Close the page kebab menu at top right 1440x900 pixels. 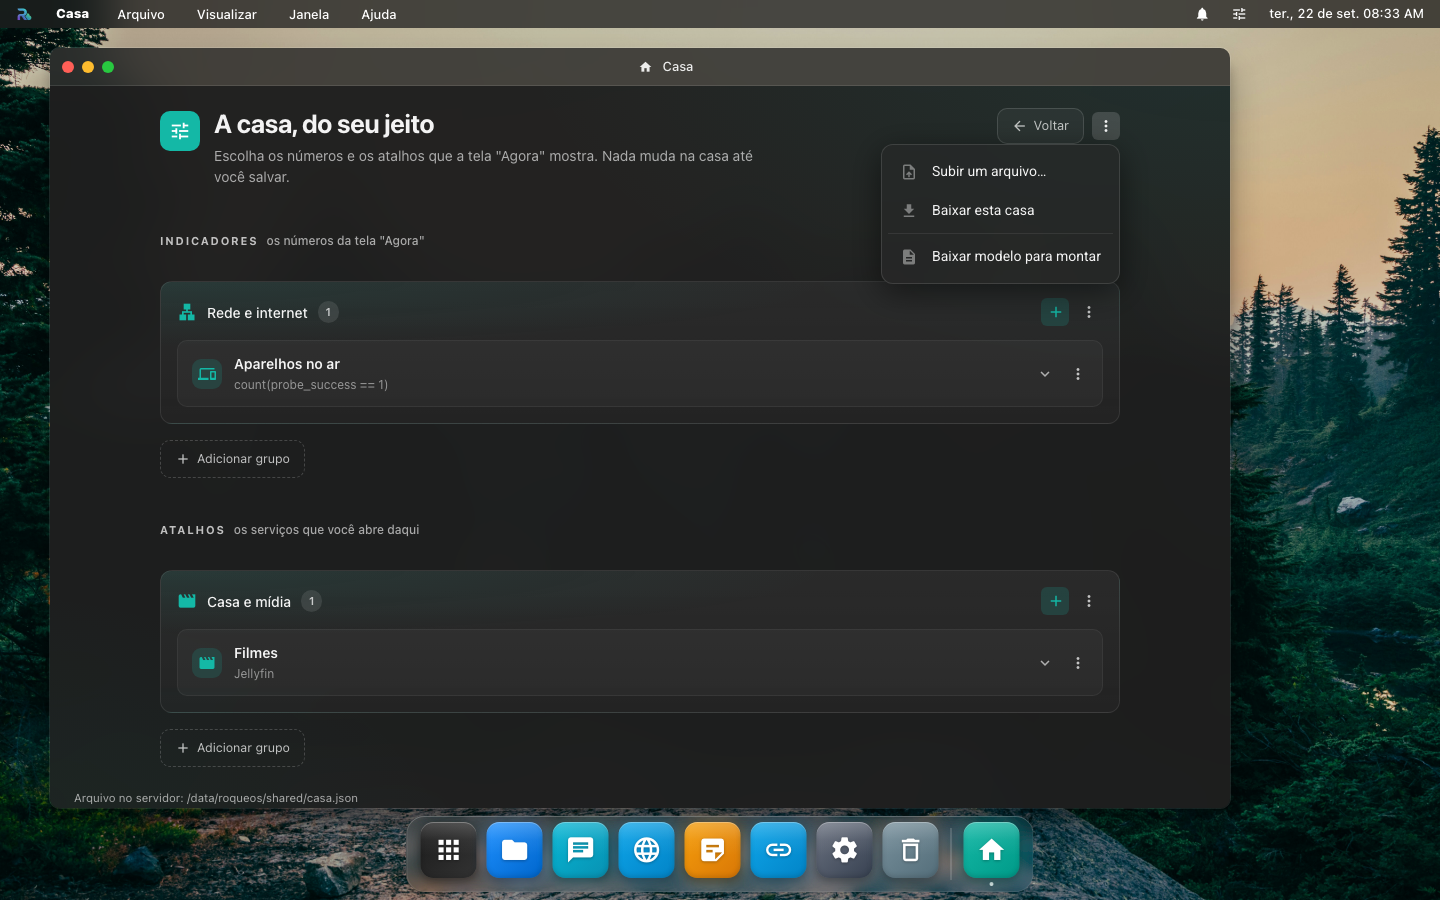[1106, 126]
